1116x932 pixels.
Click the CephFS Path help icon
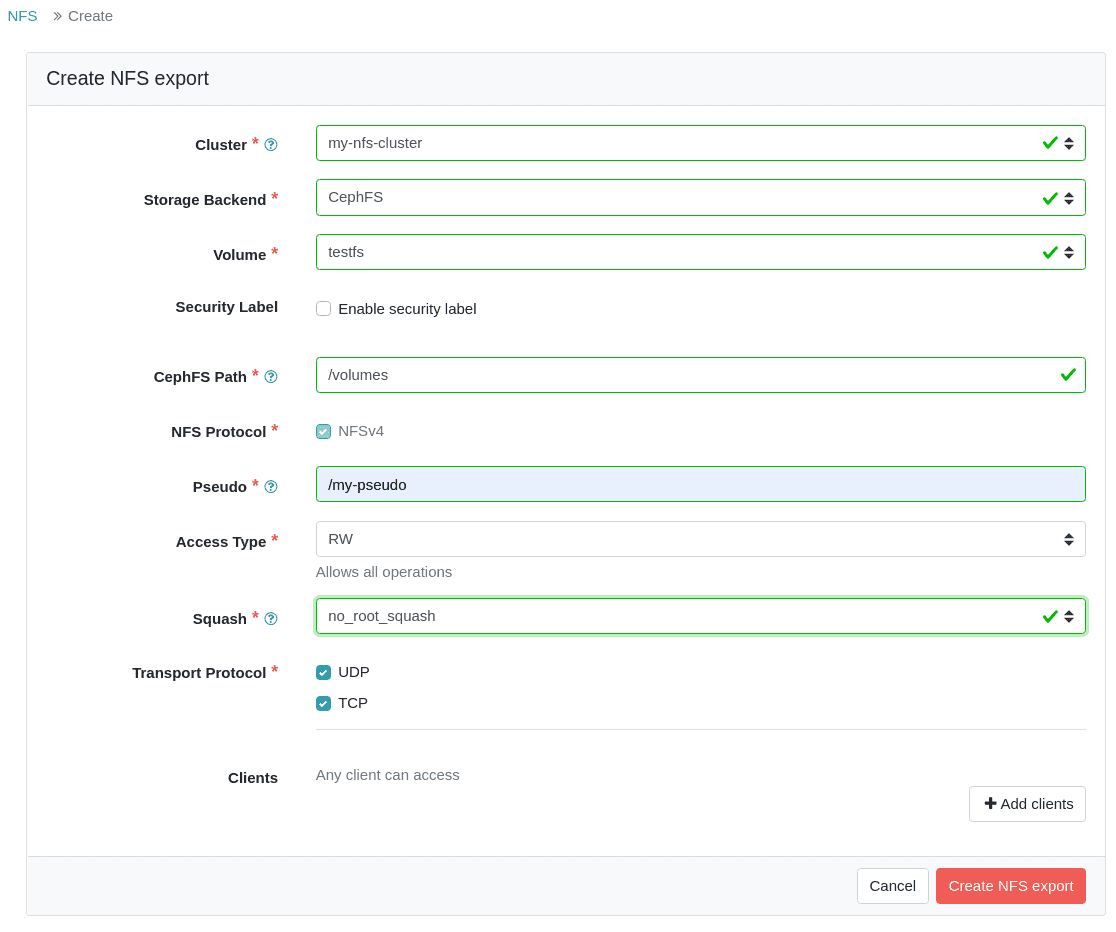271,377
